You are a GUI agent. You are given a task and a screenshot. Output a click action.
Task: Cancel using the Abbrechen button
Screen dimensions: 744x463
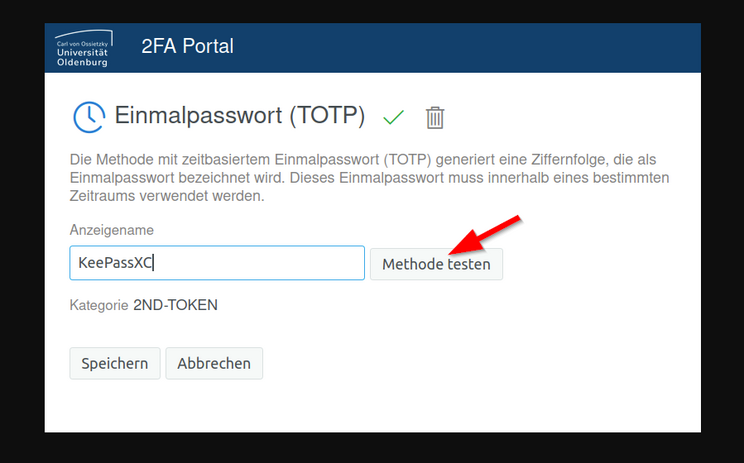click(x=214, y=363)
